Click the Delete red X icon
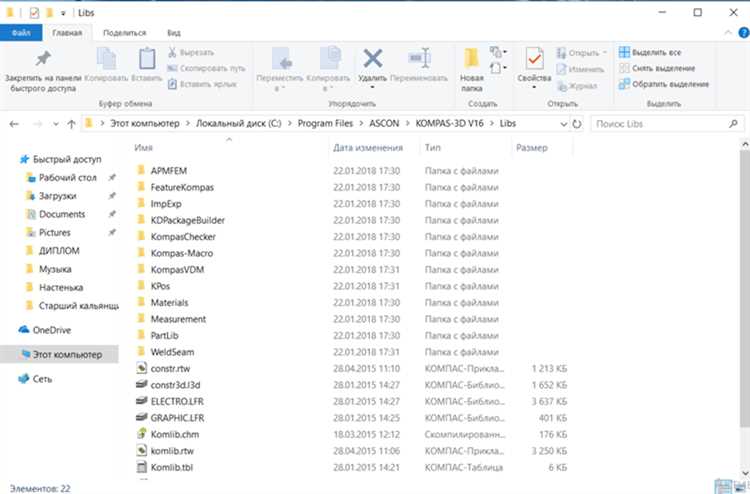The height and width of the screenshot is (494, 750). click(372, 59)
